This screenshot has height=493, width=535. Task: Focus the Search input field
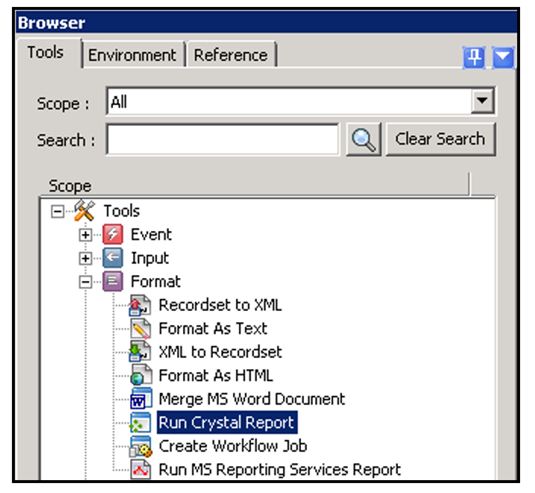(x=222, y=139)
